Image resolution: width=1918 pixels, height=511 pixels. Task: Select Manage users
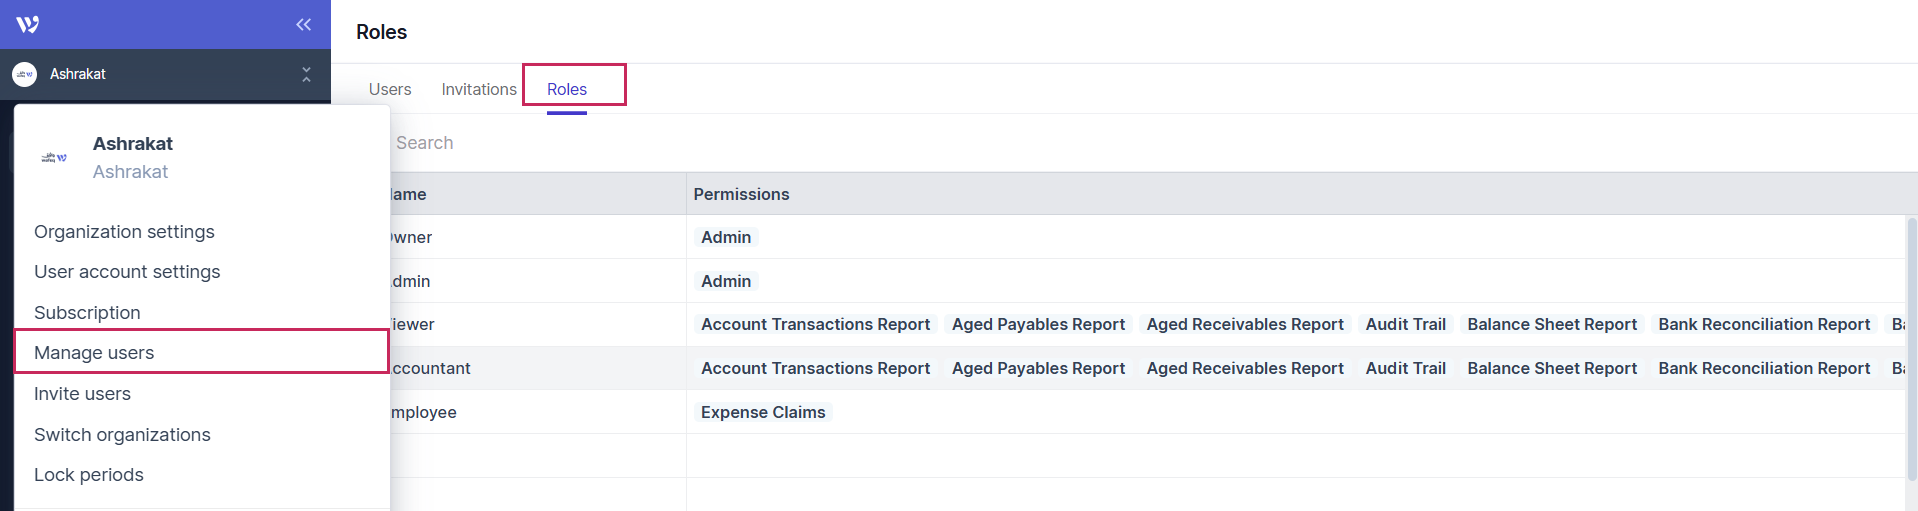pos(94,353)
